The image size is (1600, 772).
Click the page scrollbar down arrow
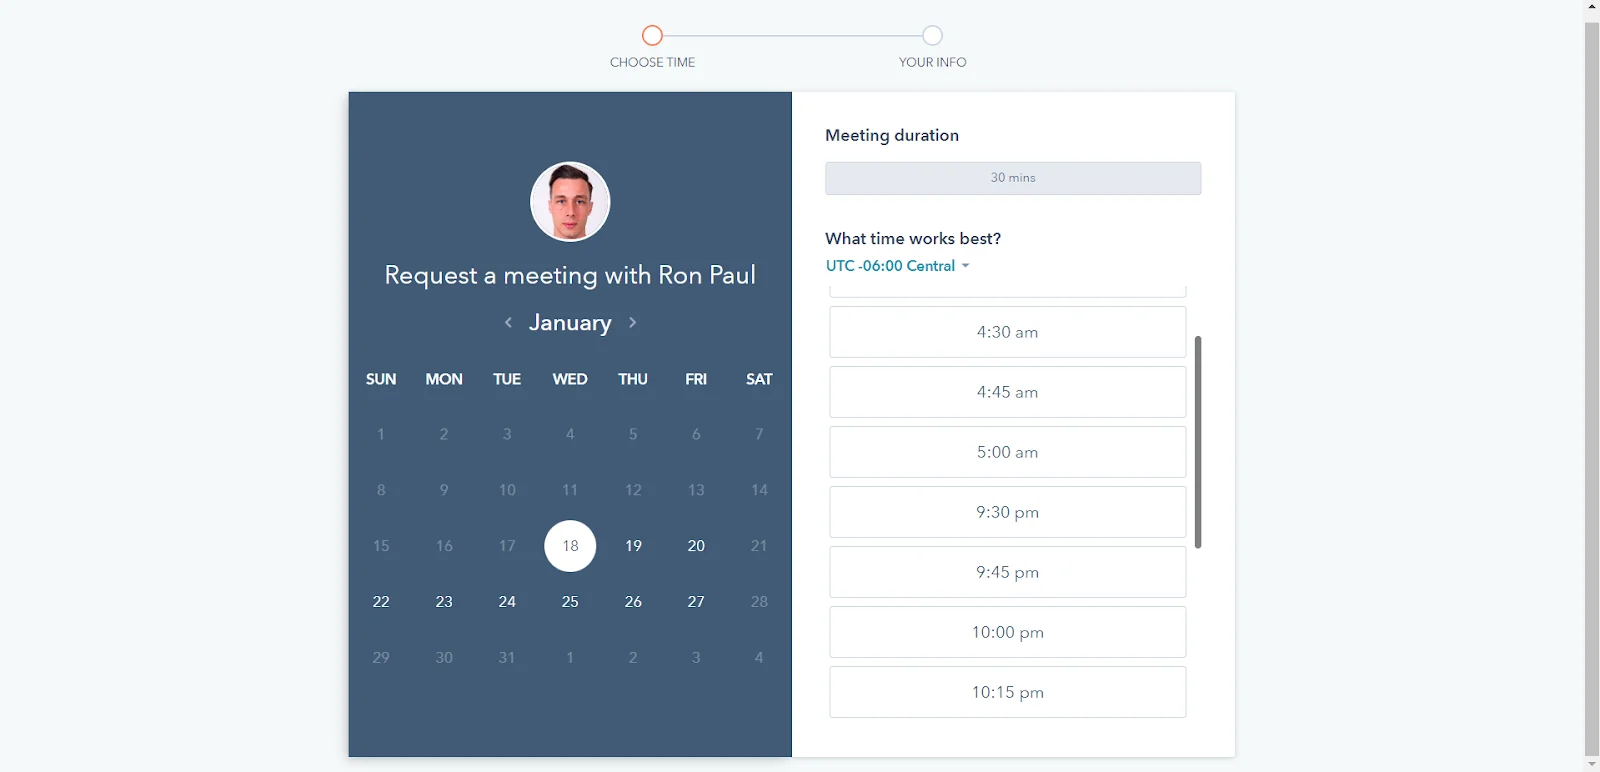[1592, 764]
